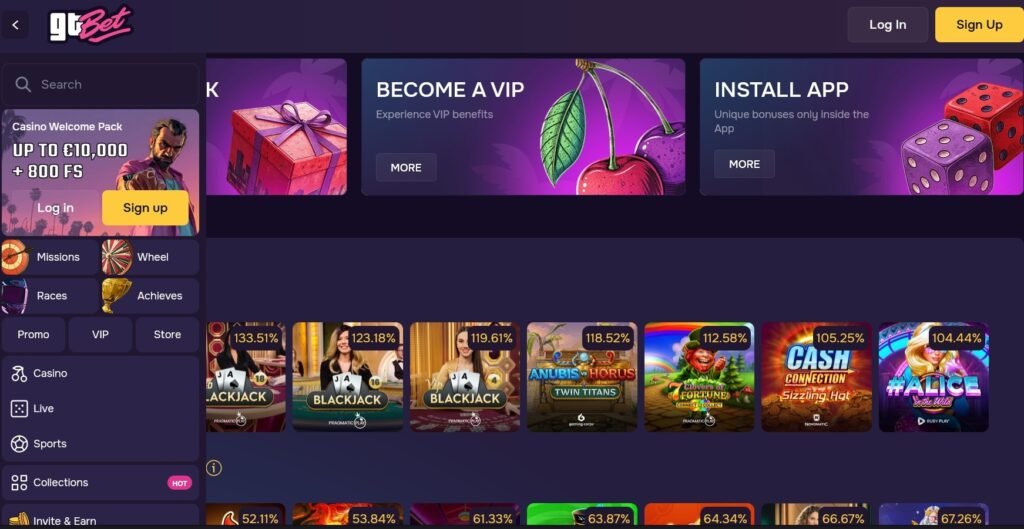The width and height of the screenshot is (1024, 529).
Task: Open Achieves with trophy icon
Action: click(x=150, y=296)
